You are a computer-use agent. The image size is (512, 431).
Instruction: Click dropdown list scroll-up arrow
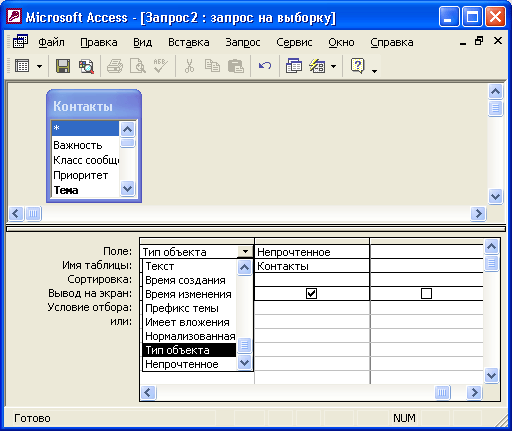(x=244, y=267)
